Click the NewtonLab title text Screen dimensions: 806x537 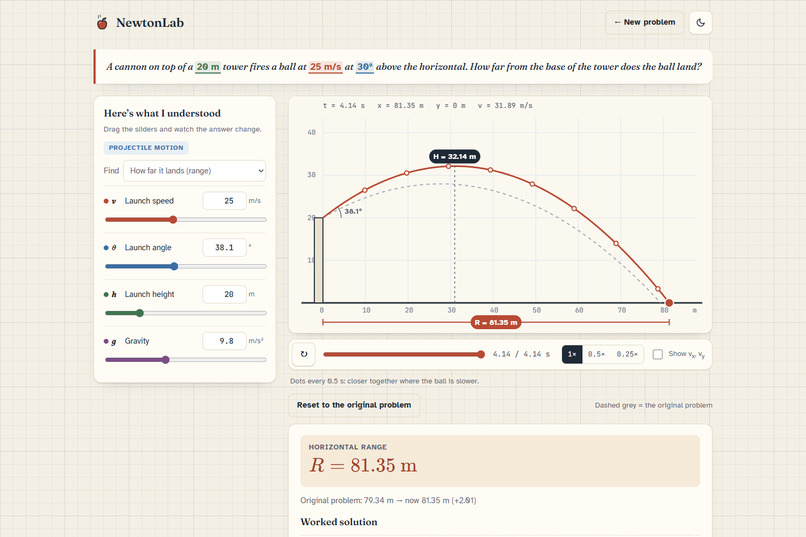pos(150,23)
